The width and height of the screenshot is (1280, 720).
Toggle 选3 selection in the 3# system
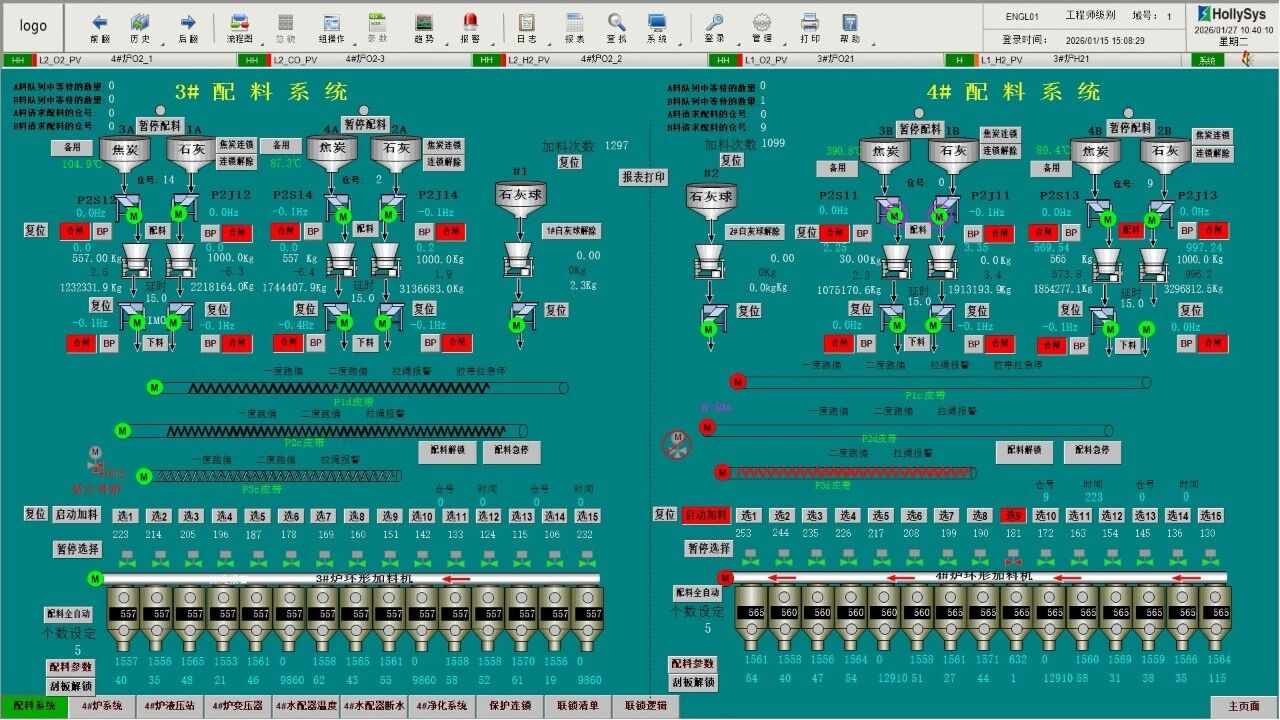click(x=191, y=517)
